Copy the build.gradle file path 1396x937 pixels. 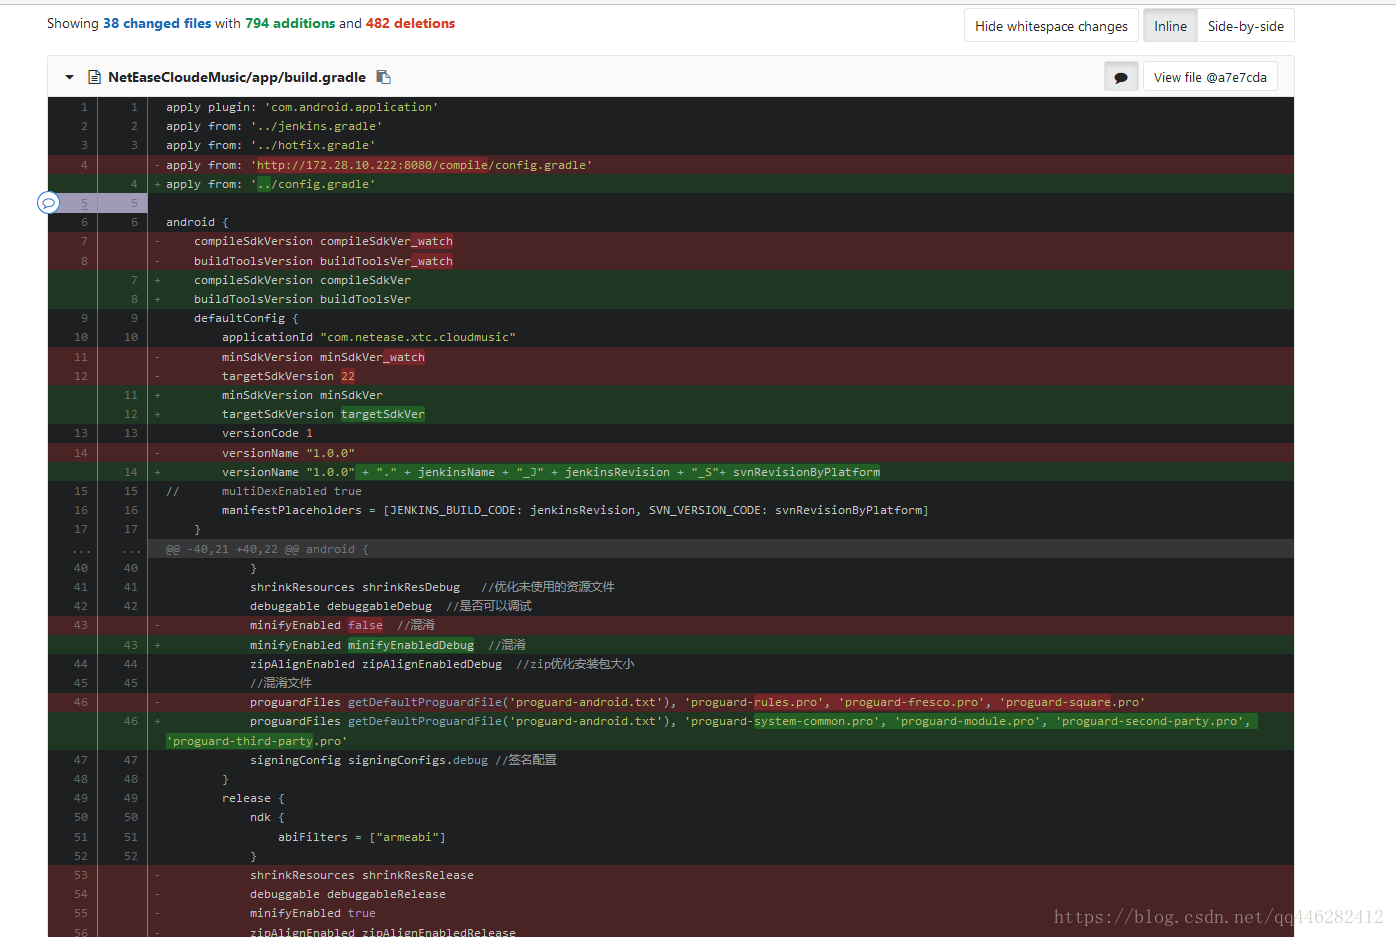[x=383, y=77]
